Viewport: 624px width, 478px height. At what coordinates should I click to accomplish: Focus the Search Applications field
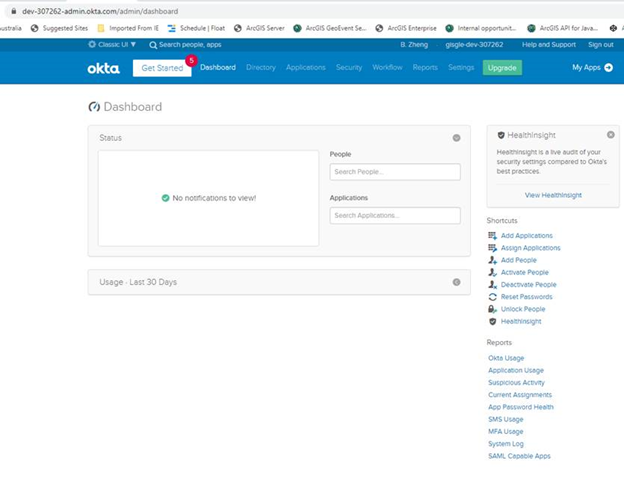coord(395,216)
